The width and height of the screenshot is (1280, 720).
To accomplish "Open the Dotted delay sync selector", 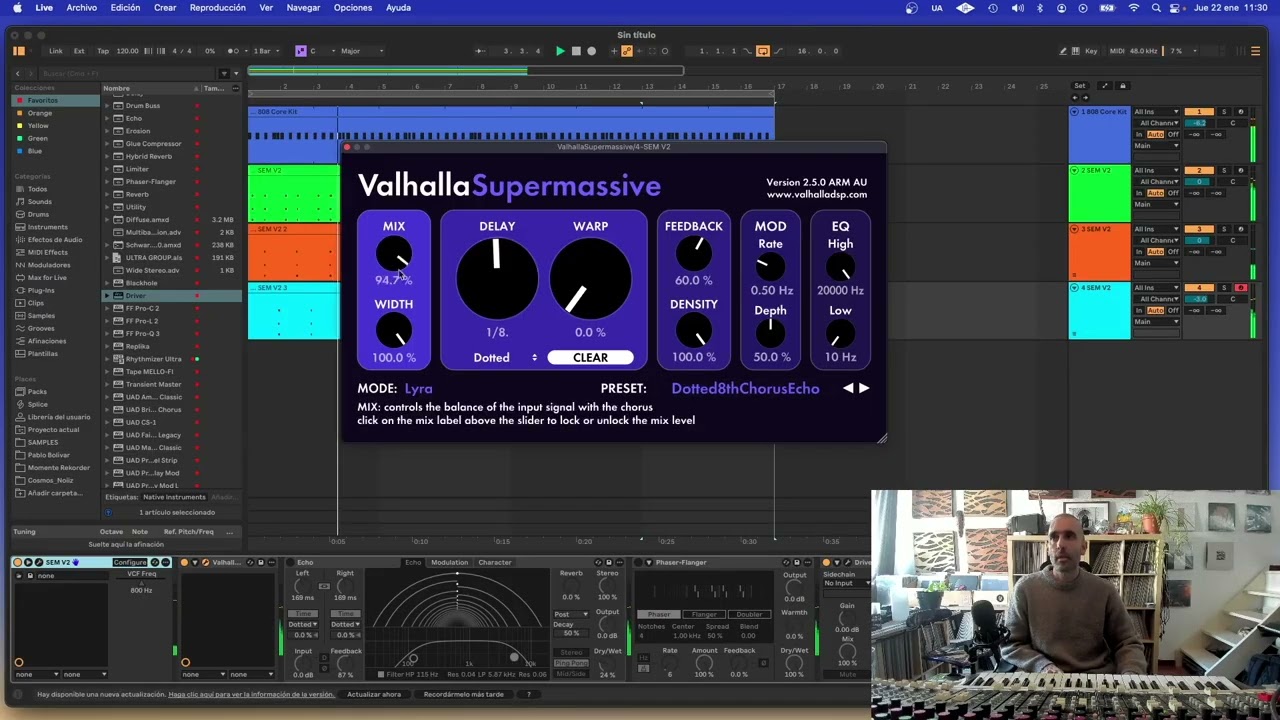I will pos(505,358).
